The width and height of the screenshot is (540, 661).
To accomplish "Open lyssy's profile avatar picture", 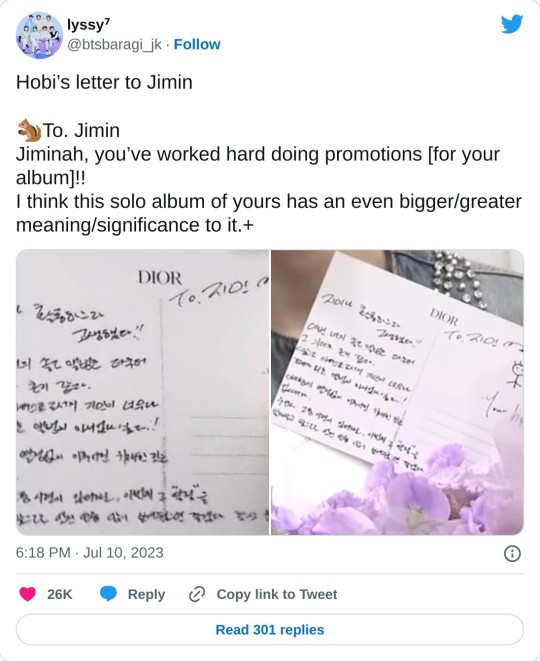I will tap(39, 35).
